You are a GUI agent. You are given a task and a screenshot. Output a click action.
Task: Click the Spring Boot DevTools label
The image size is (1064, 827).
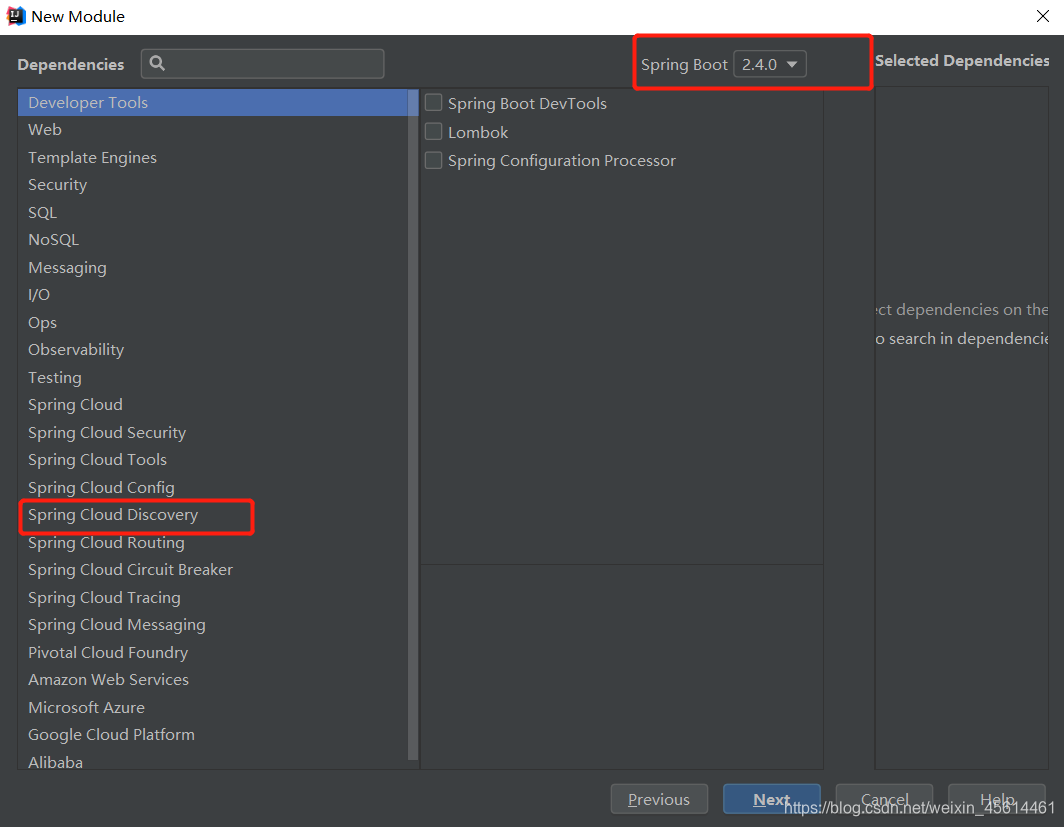point(527,103)
